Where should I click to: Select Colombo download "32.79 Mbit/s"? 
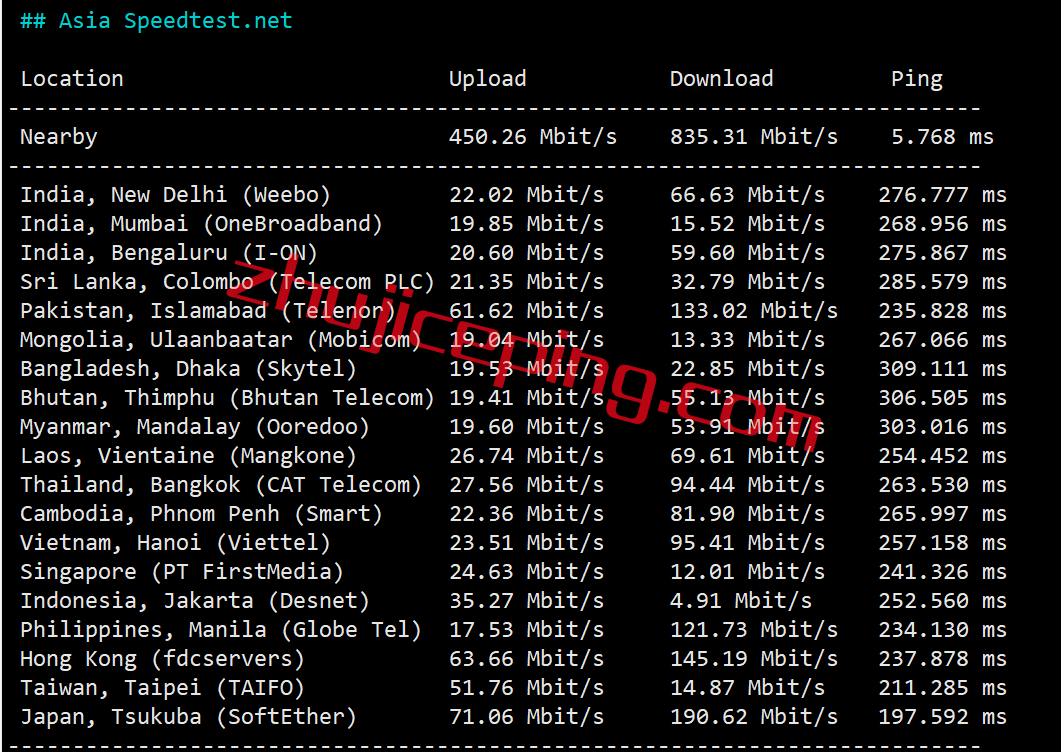click(748, 282)
